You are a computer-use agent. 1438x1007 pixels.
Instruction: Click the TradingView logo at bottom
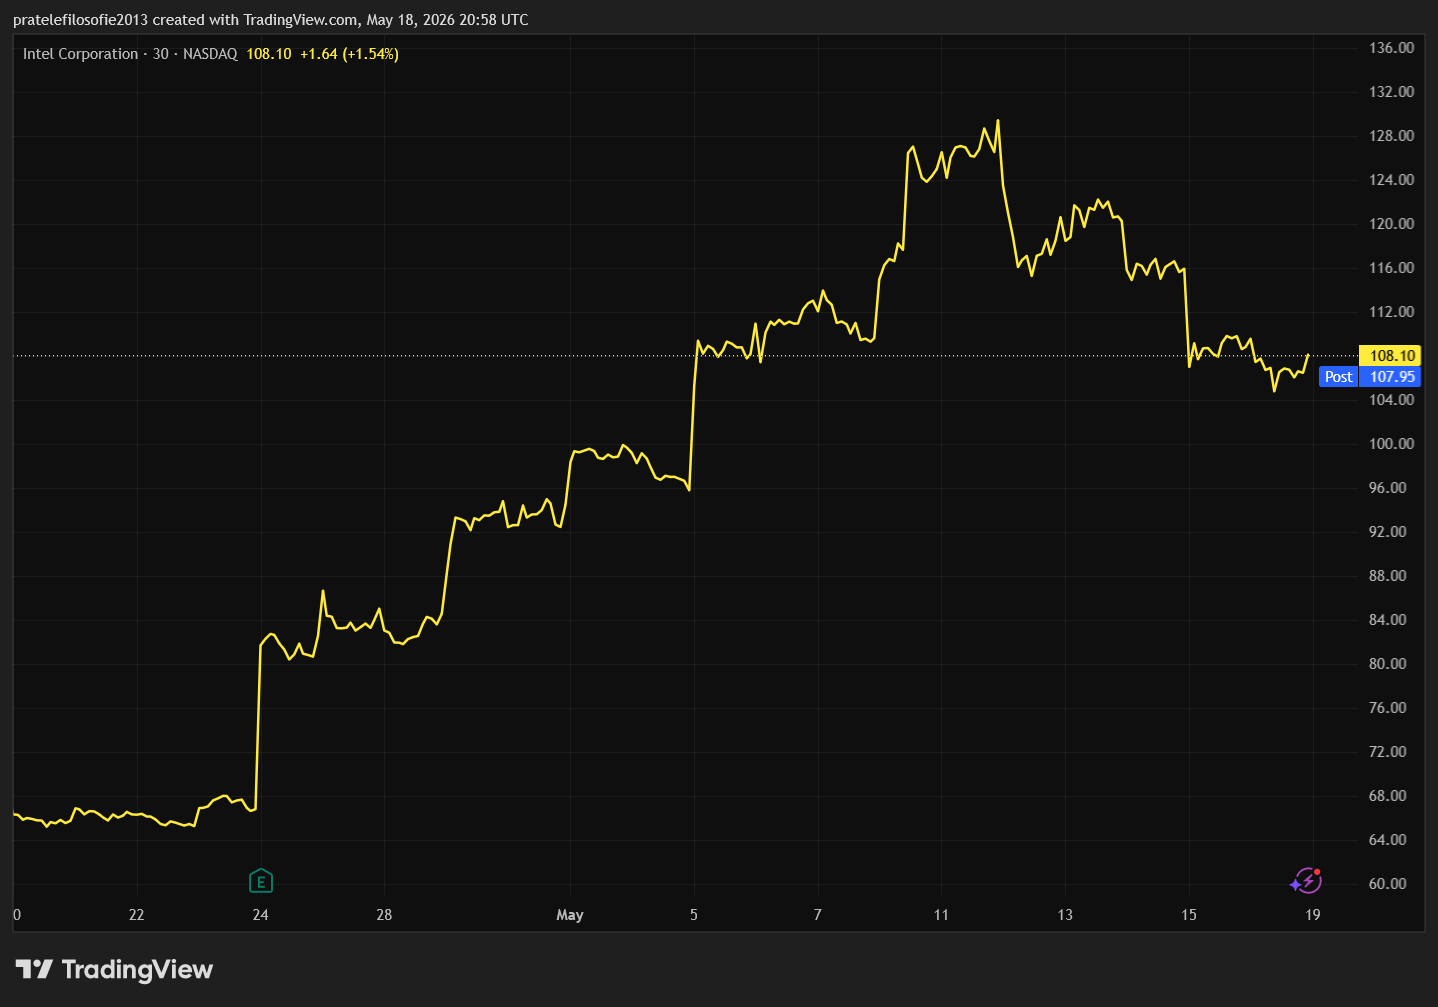114,969
